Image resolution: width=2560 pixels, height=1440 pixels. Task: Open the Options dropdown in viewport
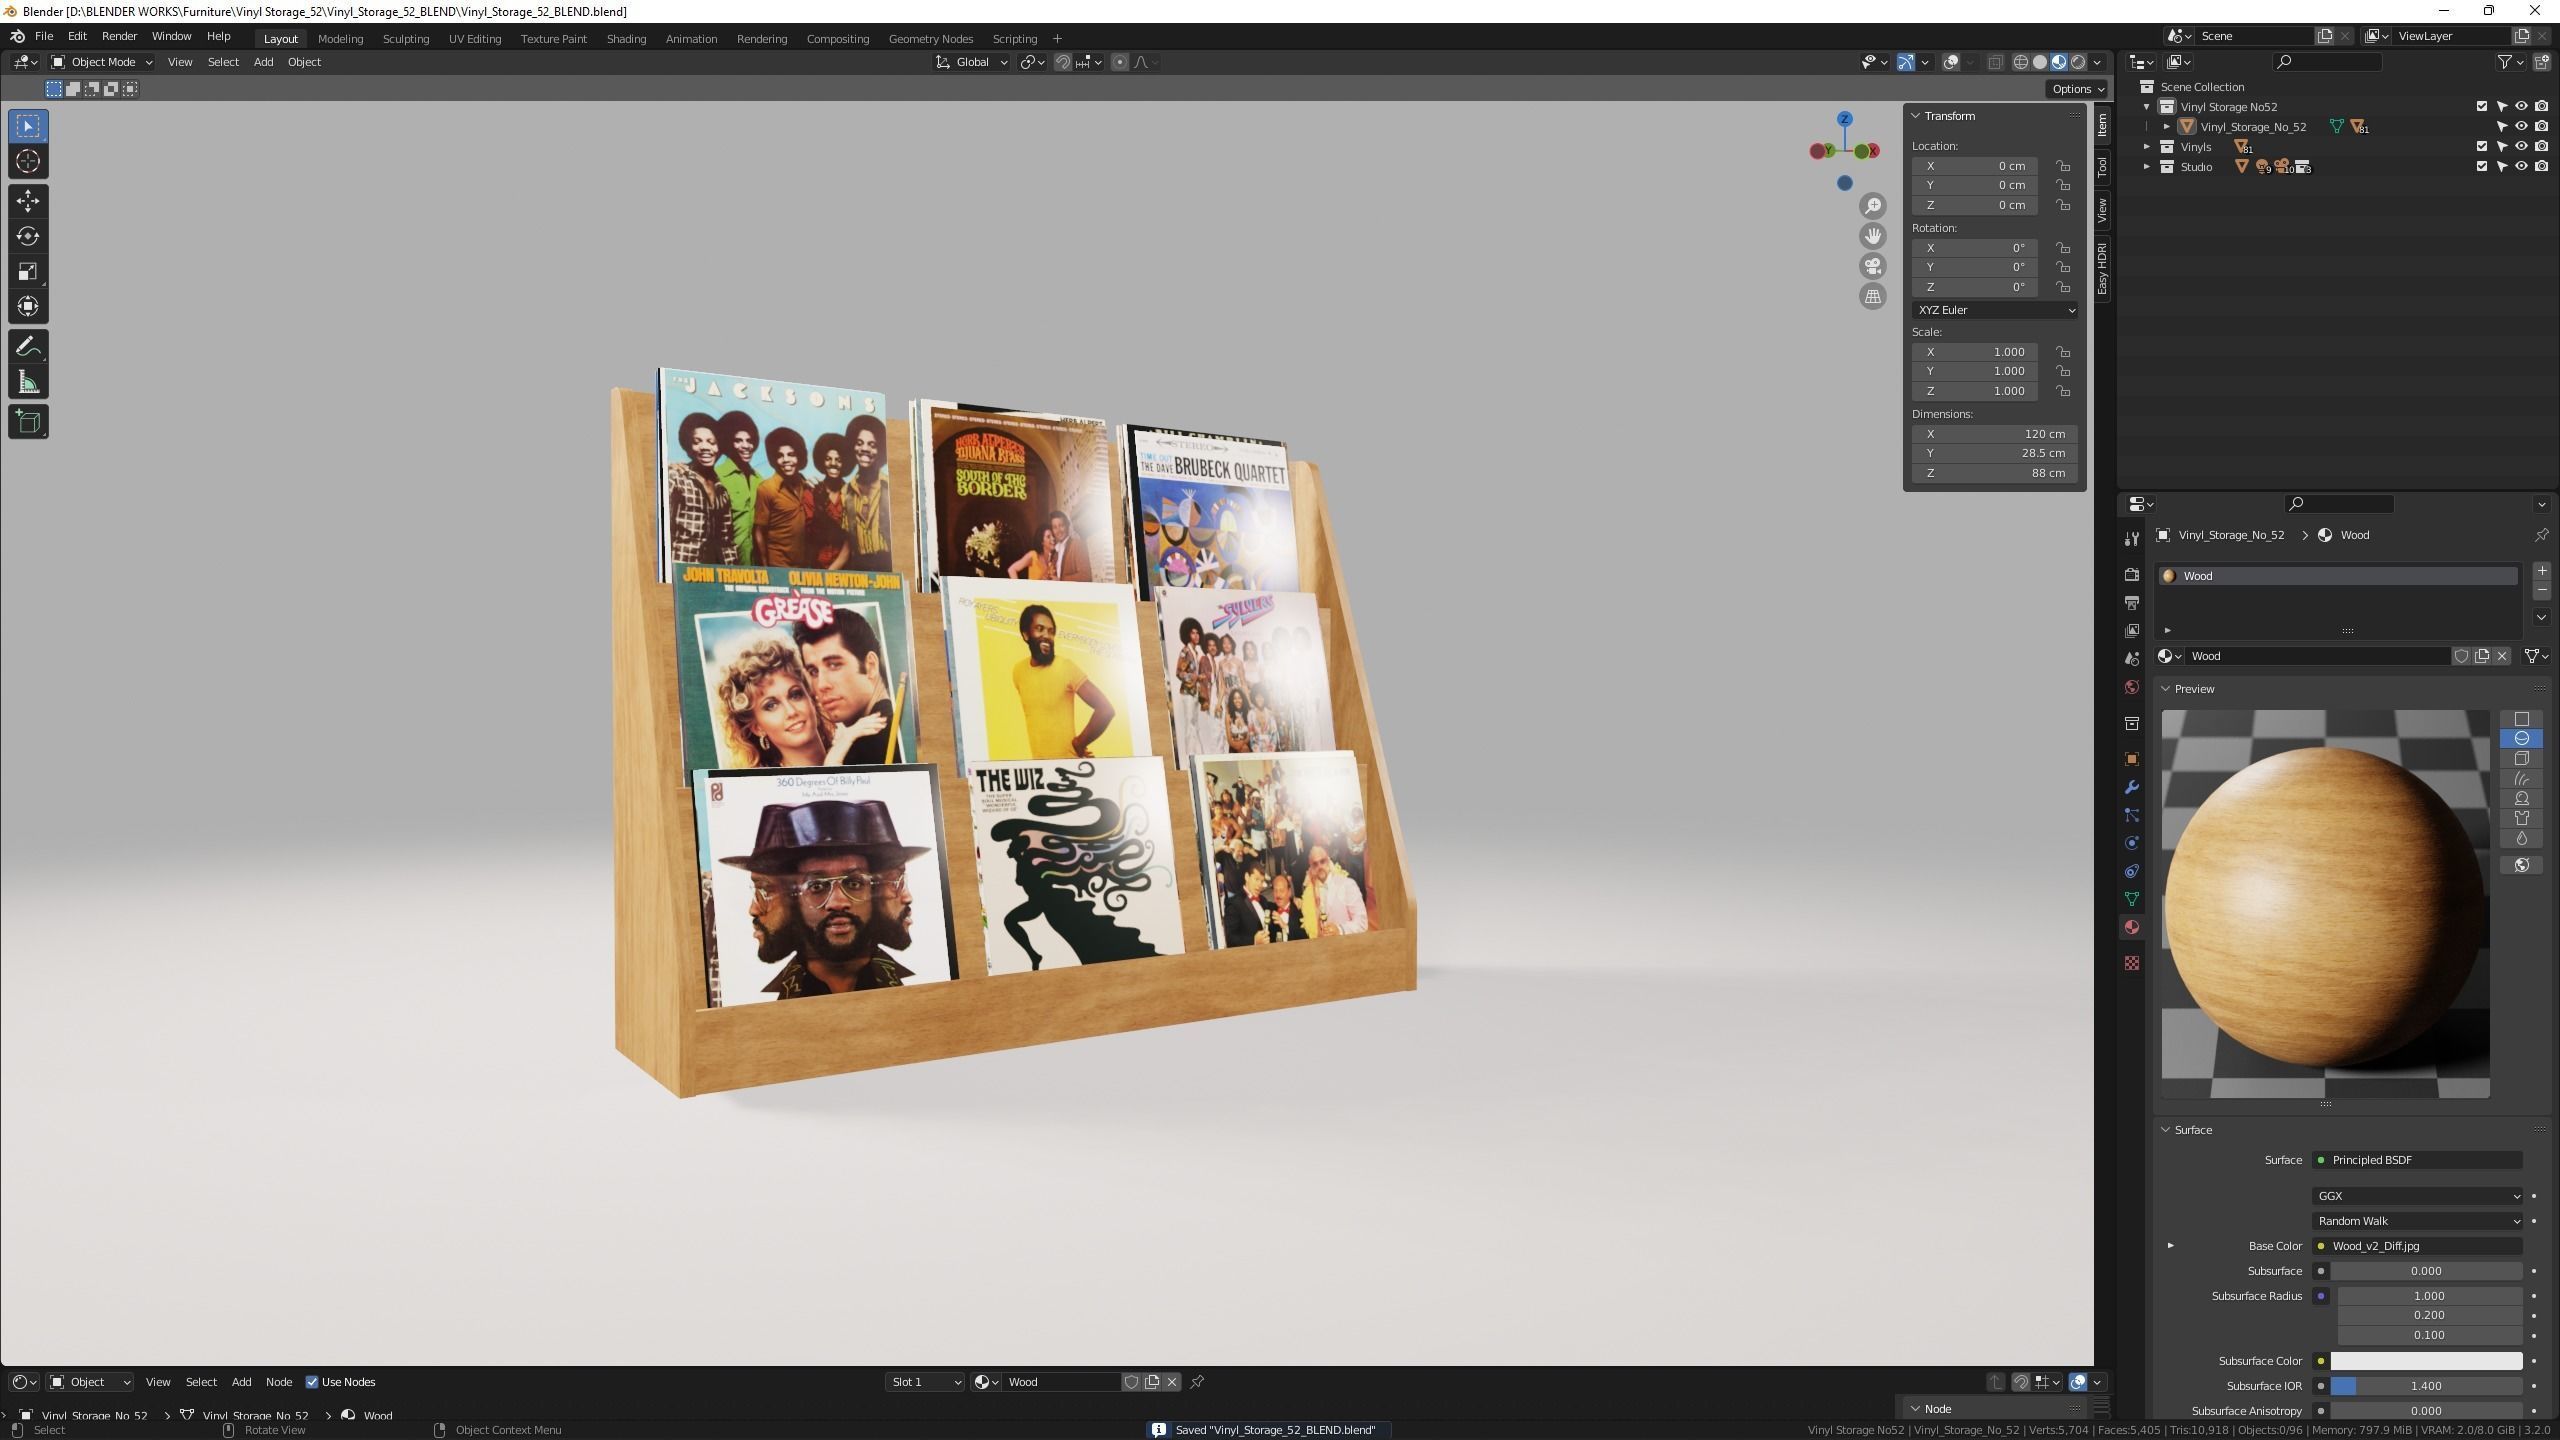[x=2077, y=89]
